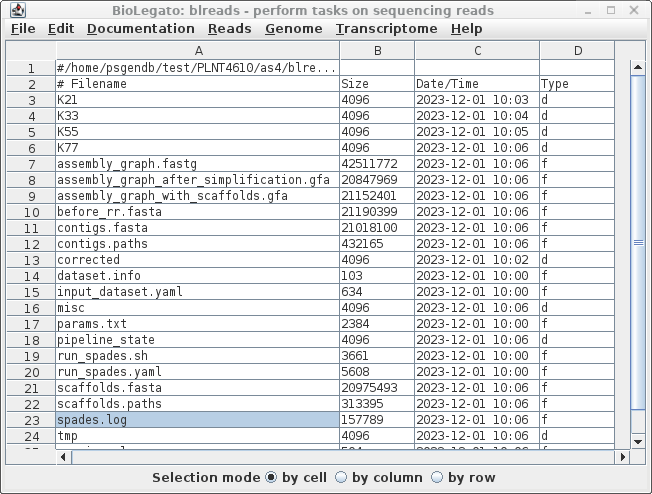Click the vertical scrollbar down arrow

(x=638, y=441)
